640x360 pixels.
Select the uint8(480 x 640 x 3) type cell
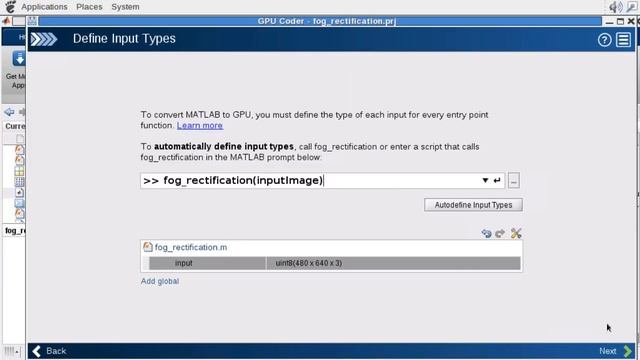tap(393, 263)
